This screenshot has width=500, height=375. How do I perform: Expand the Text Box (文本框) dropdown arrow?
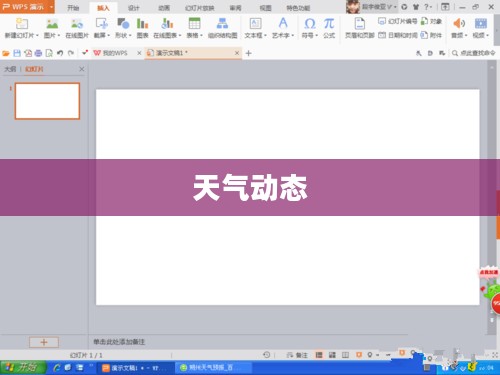[266, 35]
